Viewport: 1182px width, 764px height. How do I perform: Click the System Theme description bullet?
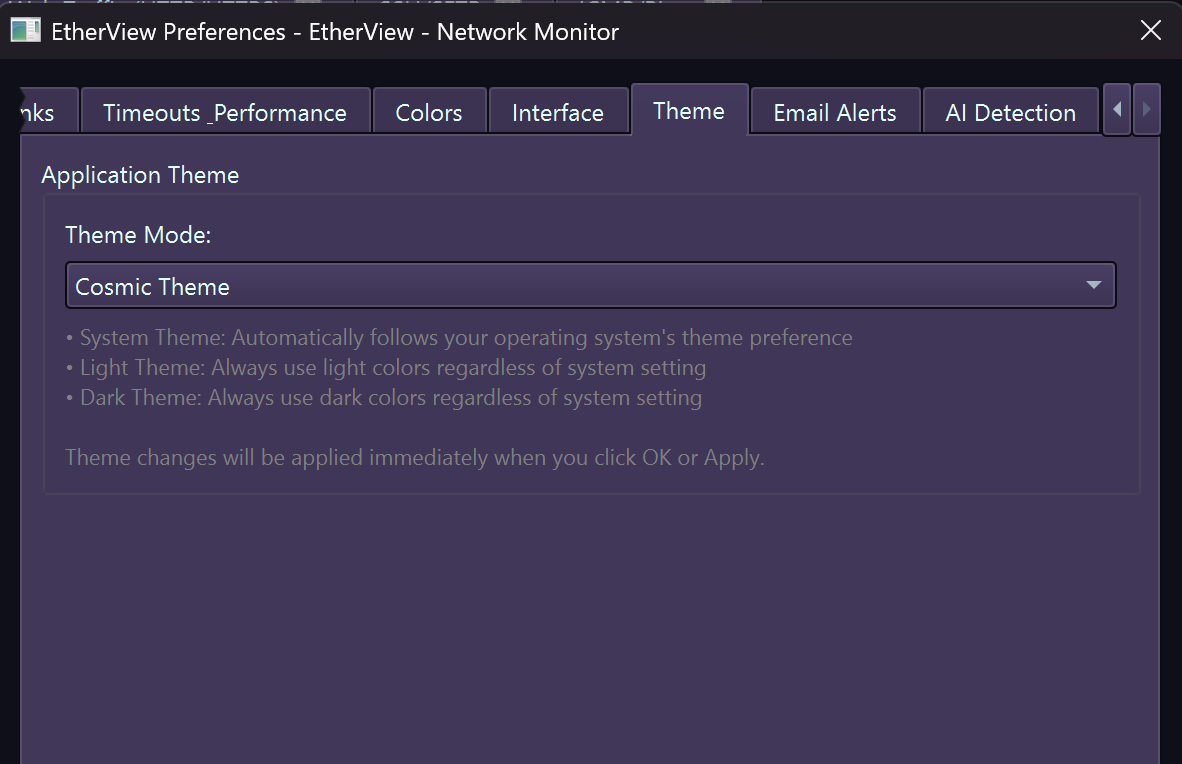tap(458, 337)
